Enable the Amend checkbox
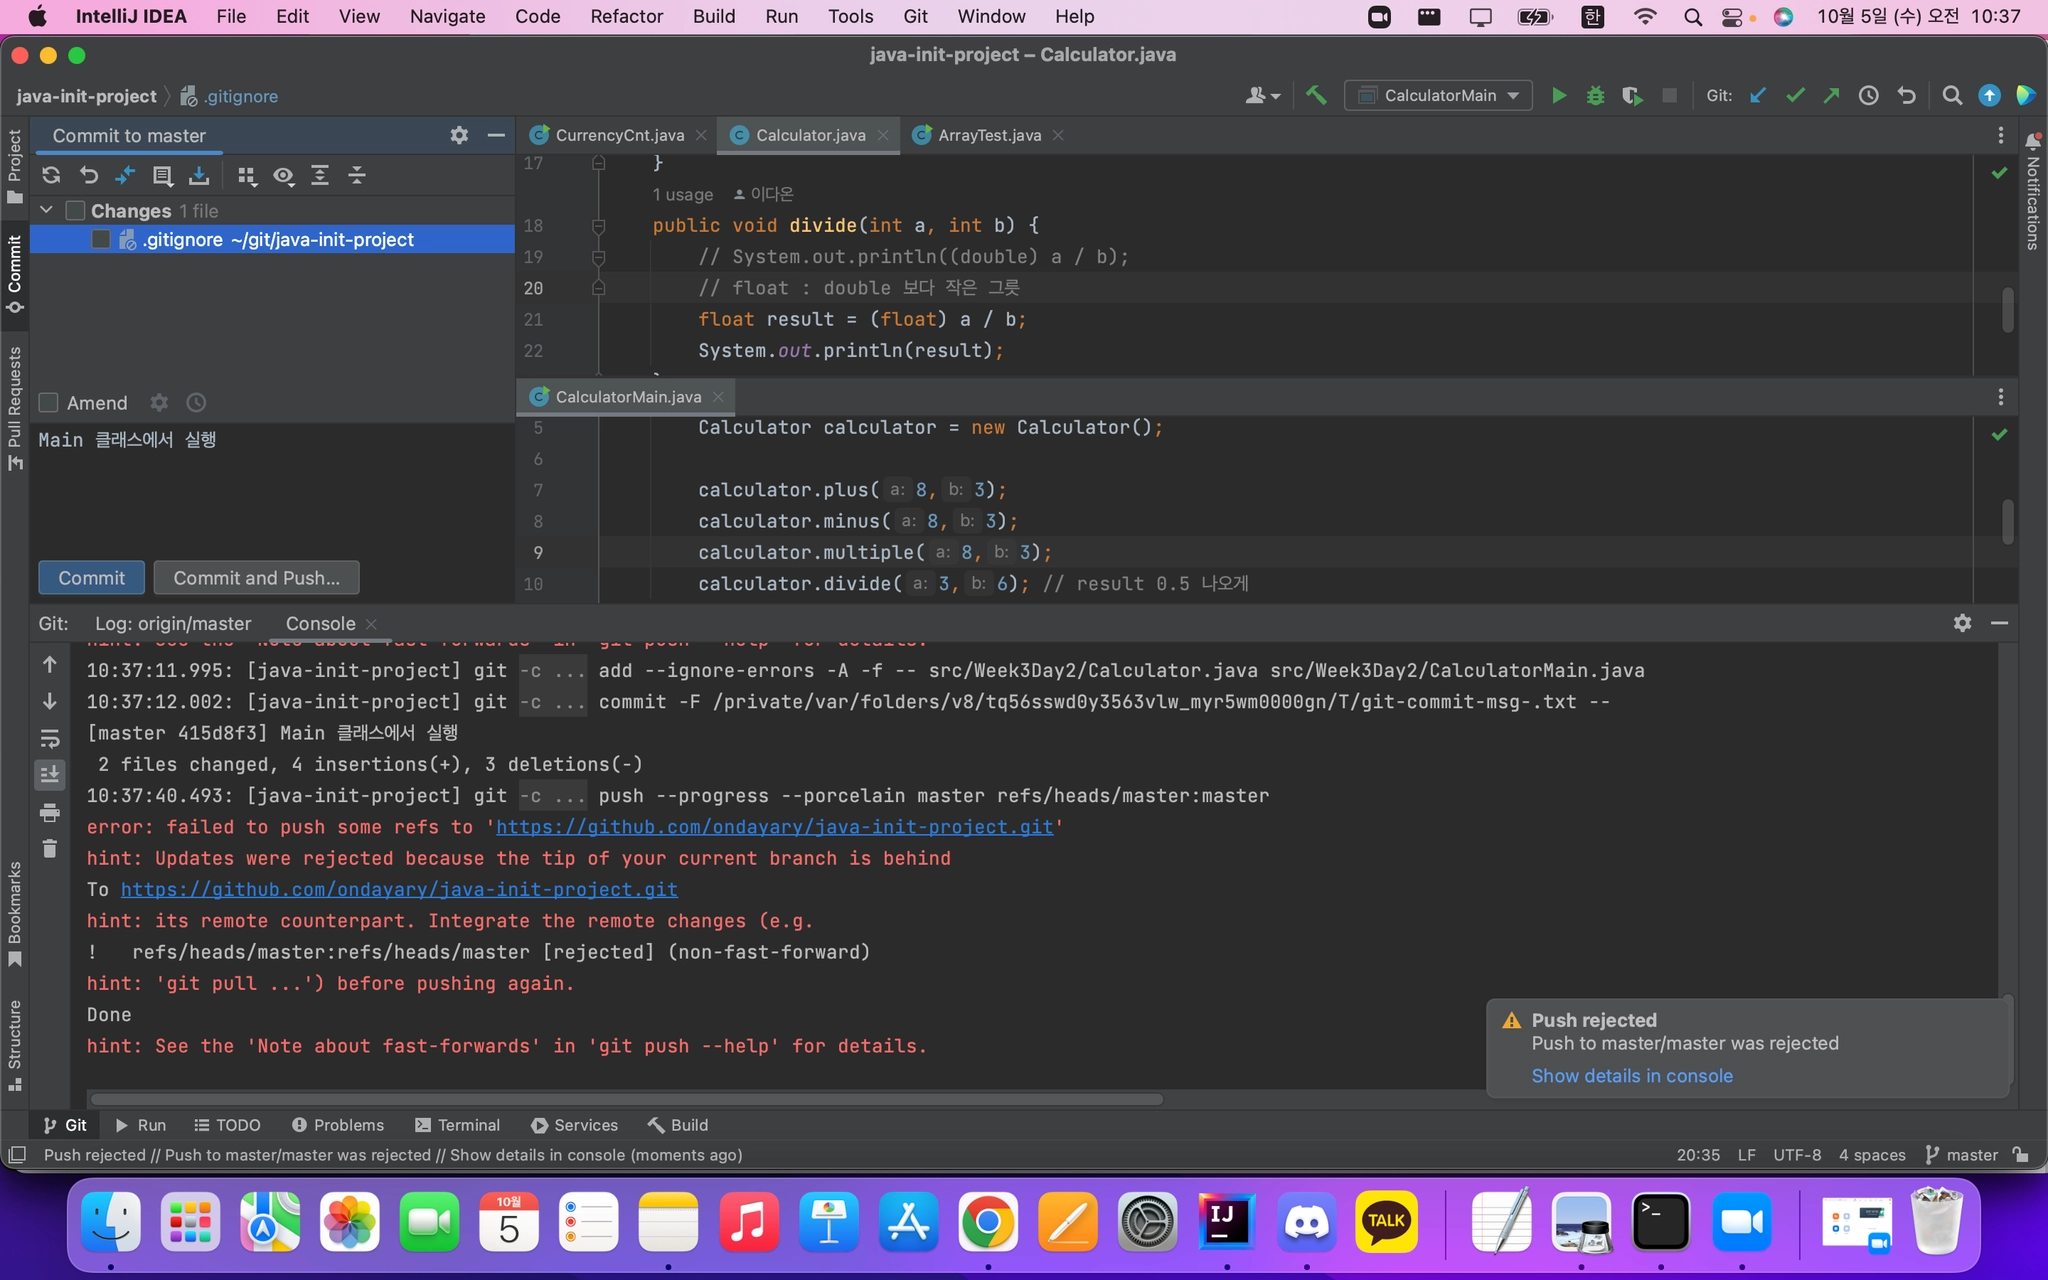 pyautogui.click(x=48, y=403)
